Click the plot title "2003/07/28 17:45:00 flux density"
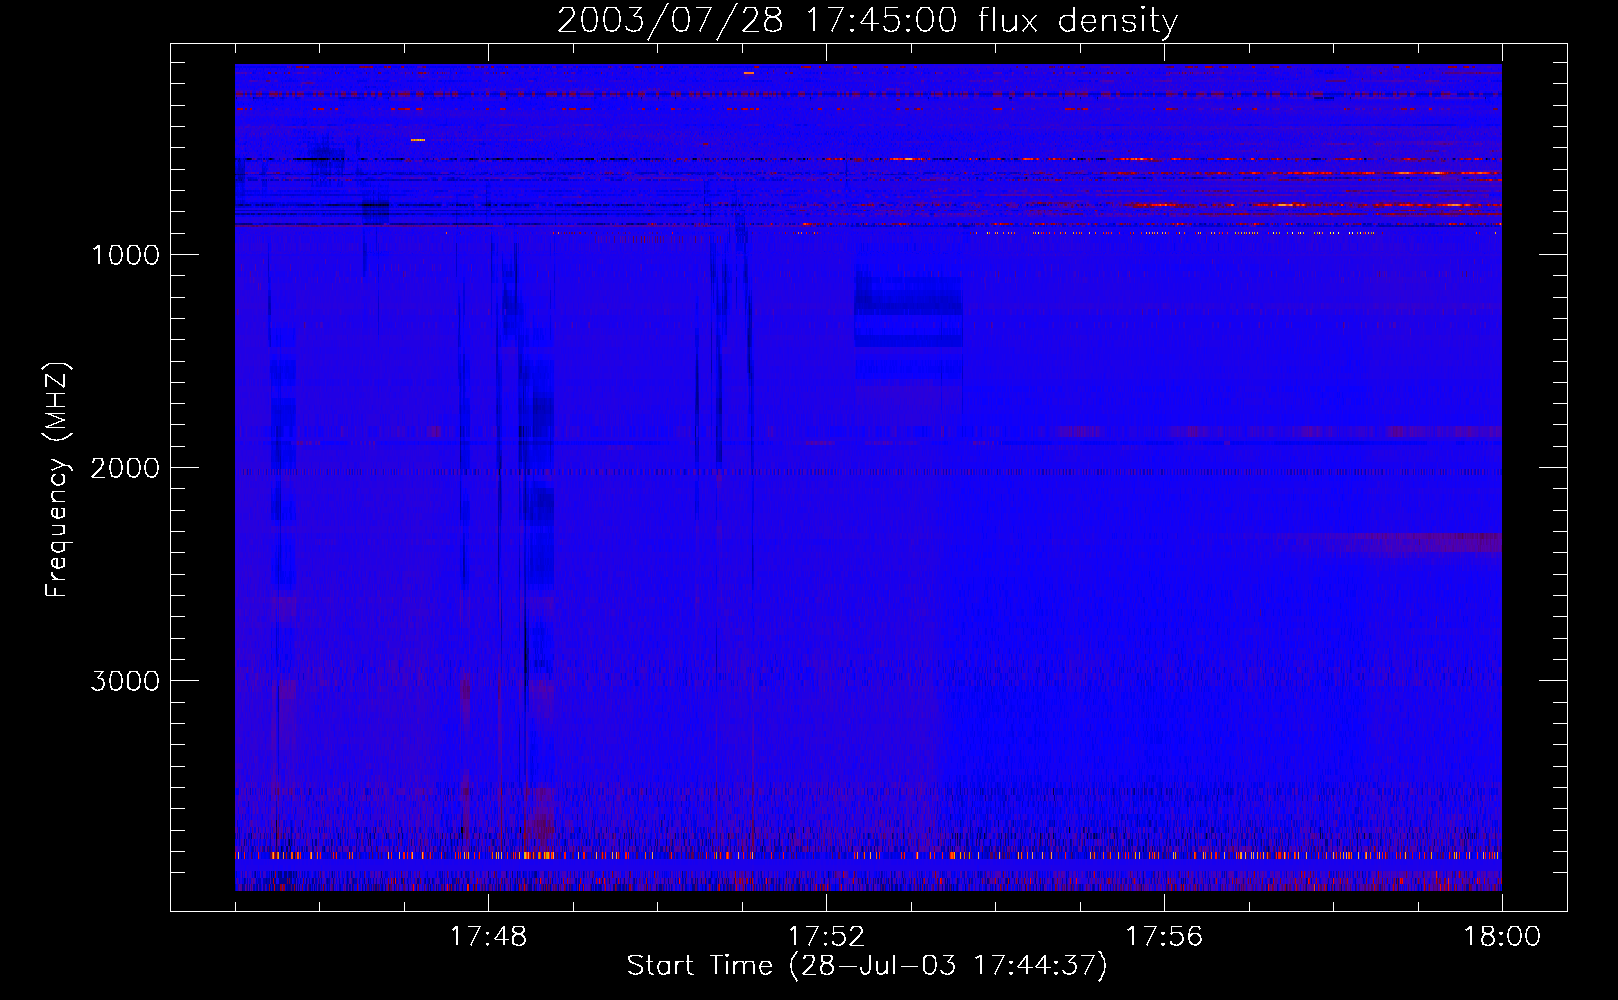This screenshot has width=1618, height=1000. click(867, 20)
